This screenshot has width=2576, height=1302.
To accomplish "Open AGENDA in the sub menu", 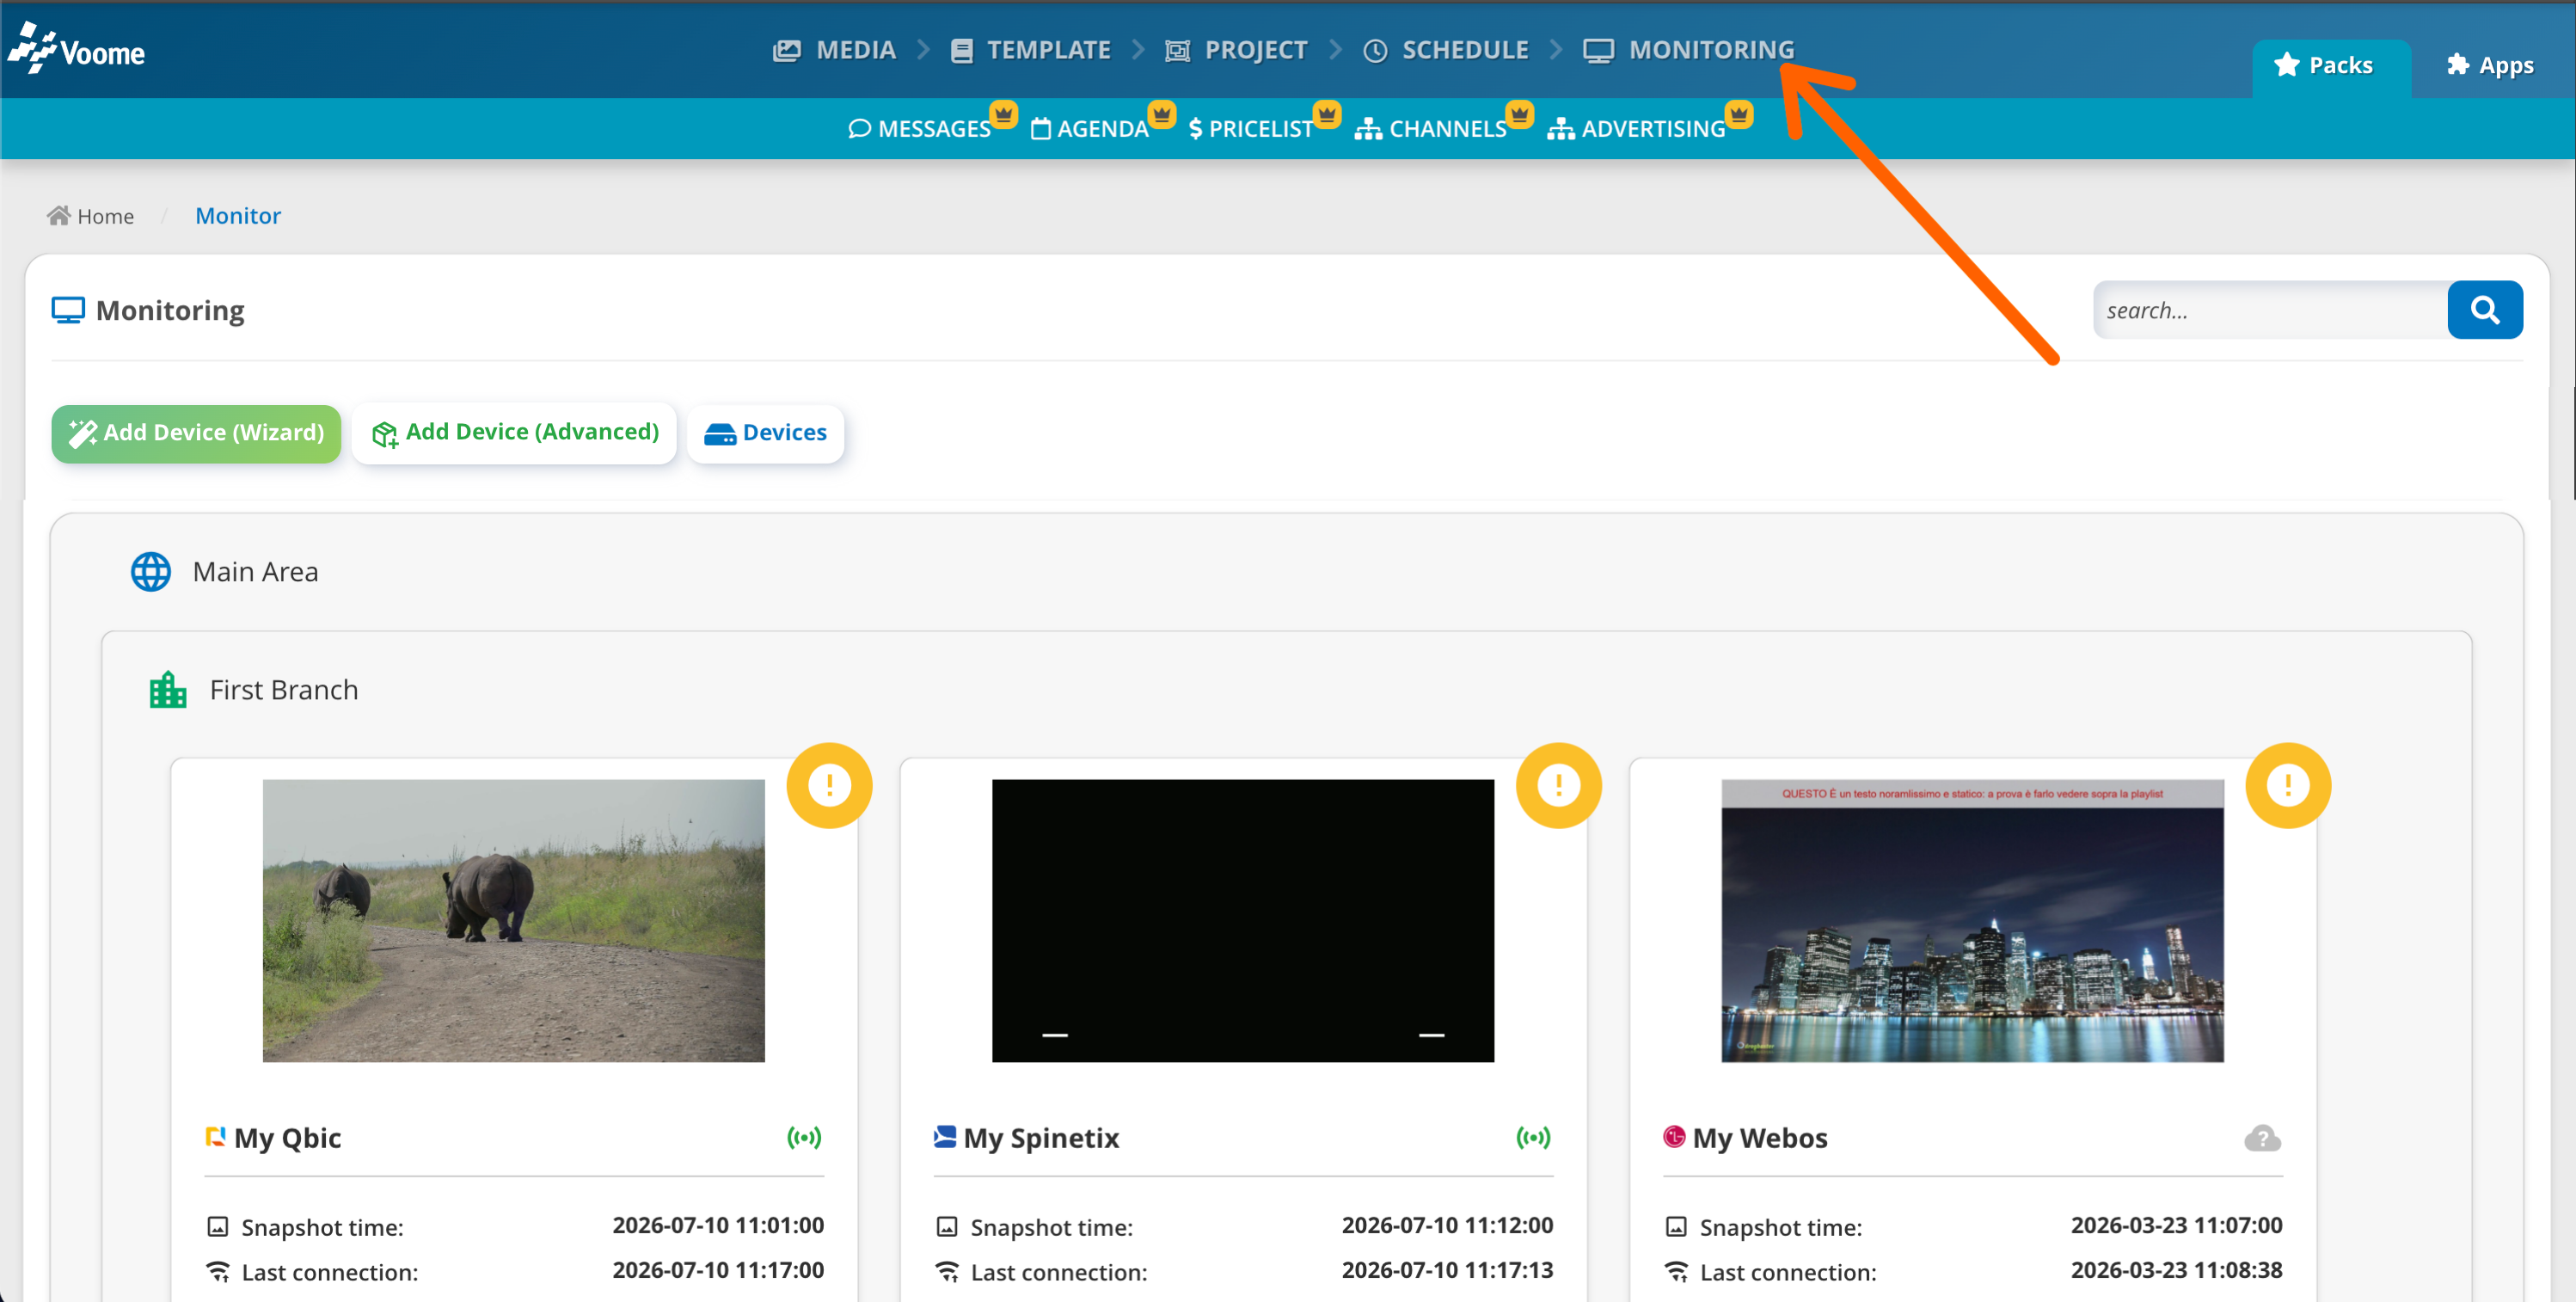I will click(1089, 129).
